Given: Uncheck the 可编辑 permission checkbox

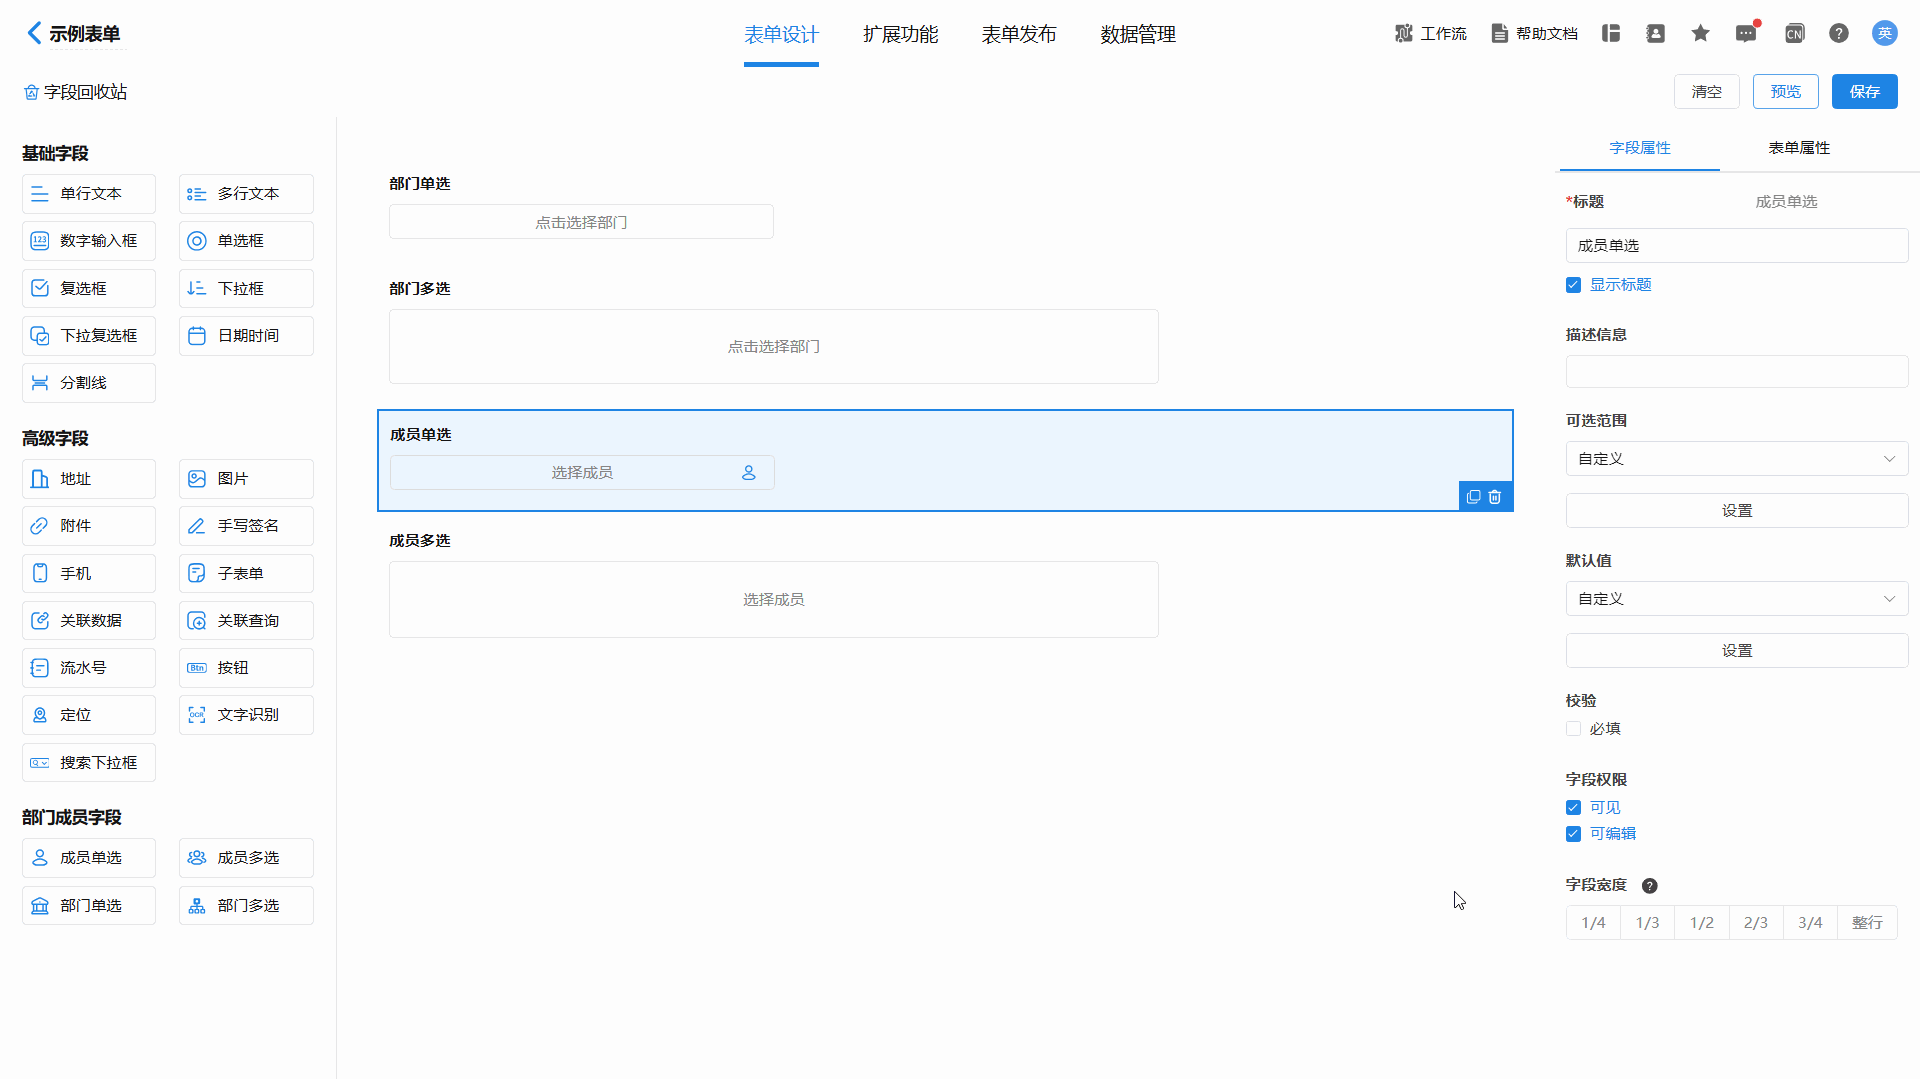Looking at the screenshot, I should (x=1574, y=834).
